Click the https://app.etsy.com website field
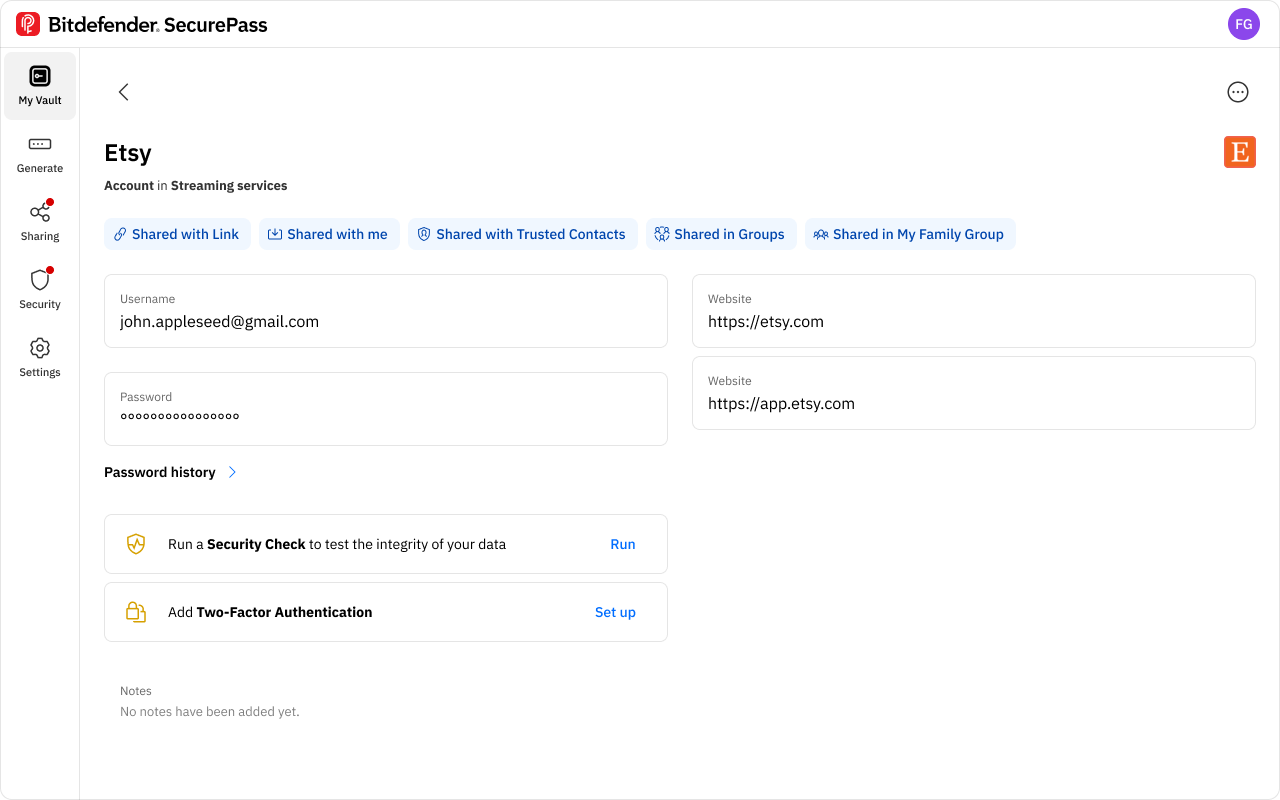Screen dimensions: 1280x800 pyautogui.click(x=974, y=393)
